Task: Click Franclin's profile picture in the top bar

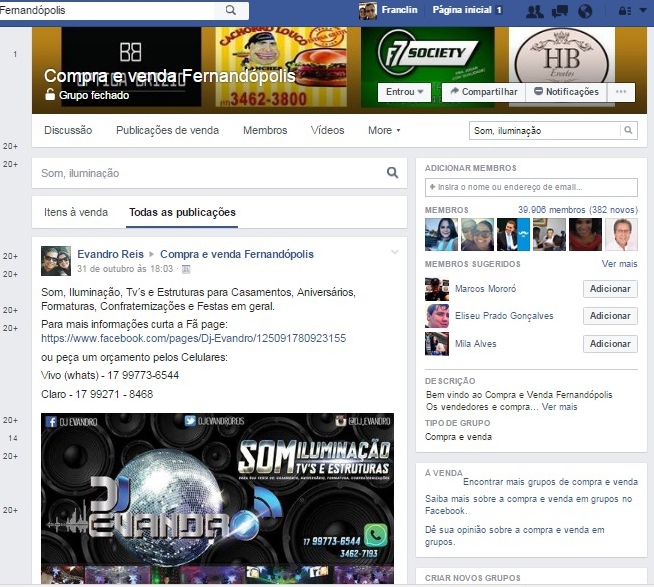Action: pyautogui.click(x=368, y=10)
